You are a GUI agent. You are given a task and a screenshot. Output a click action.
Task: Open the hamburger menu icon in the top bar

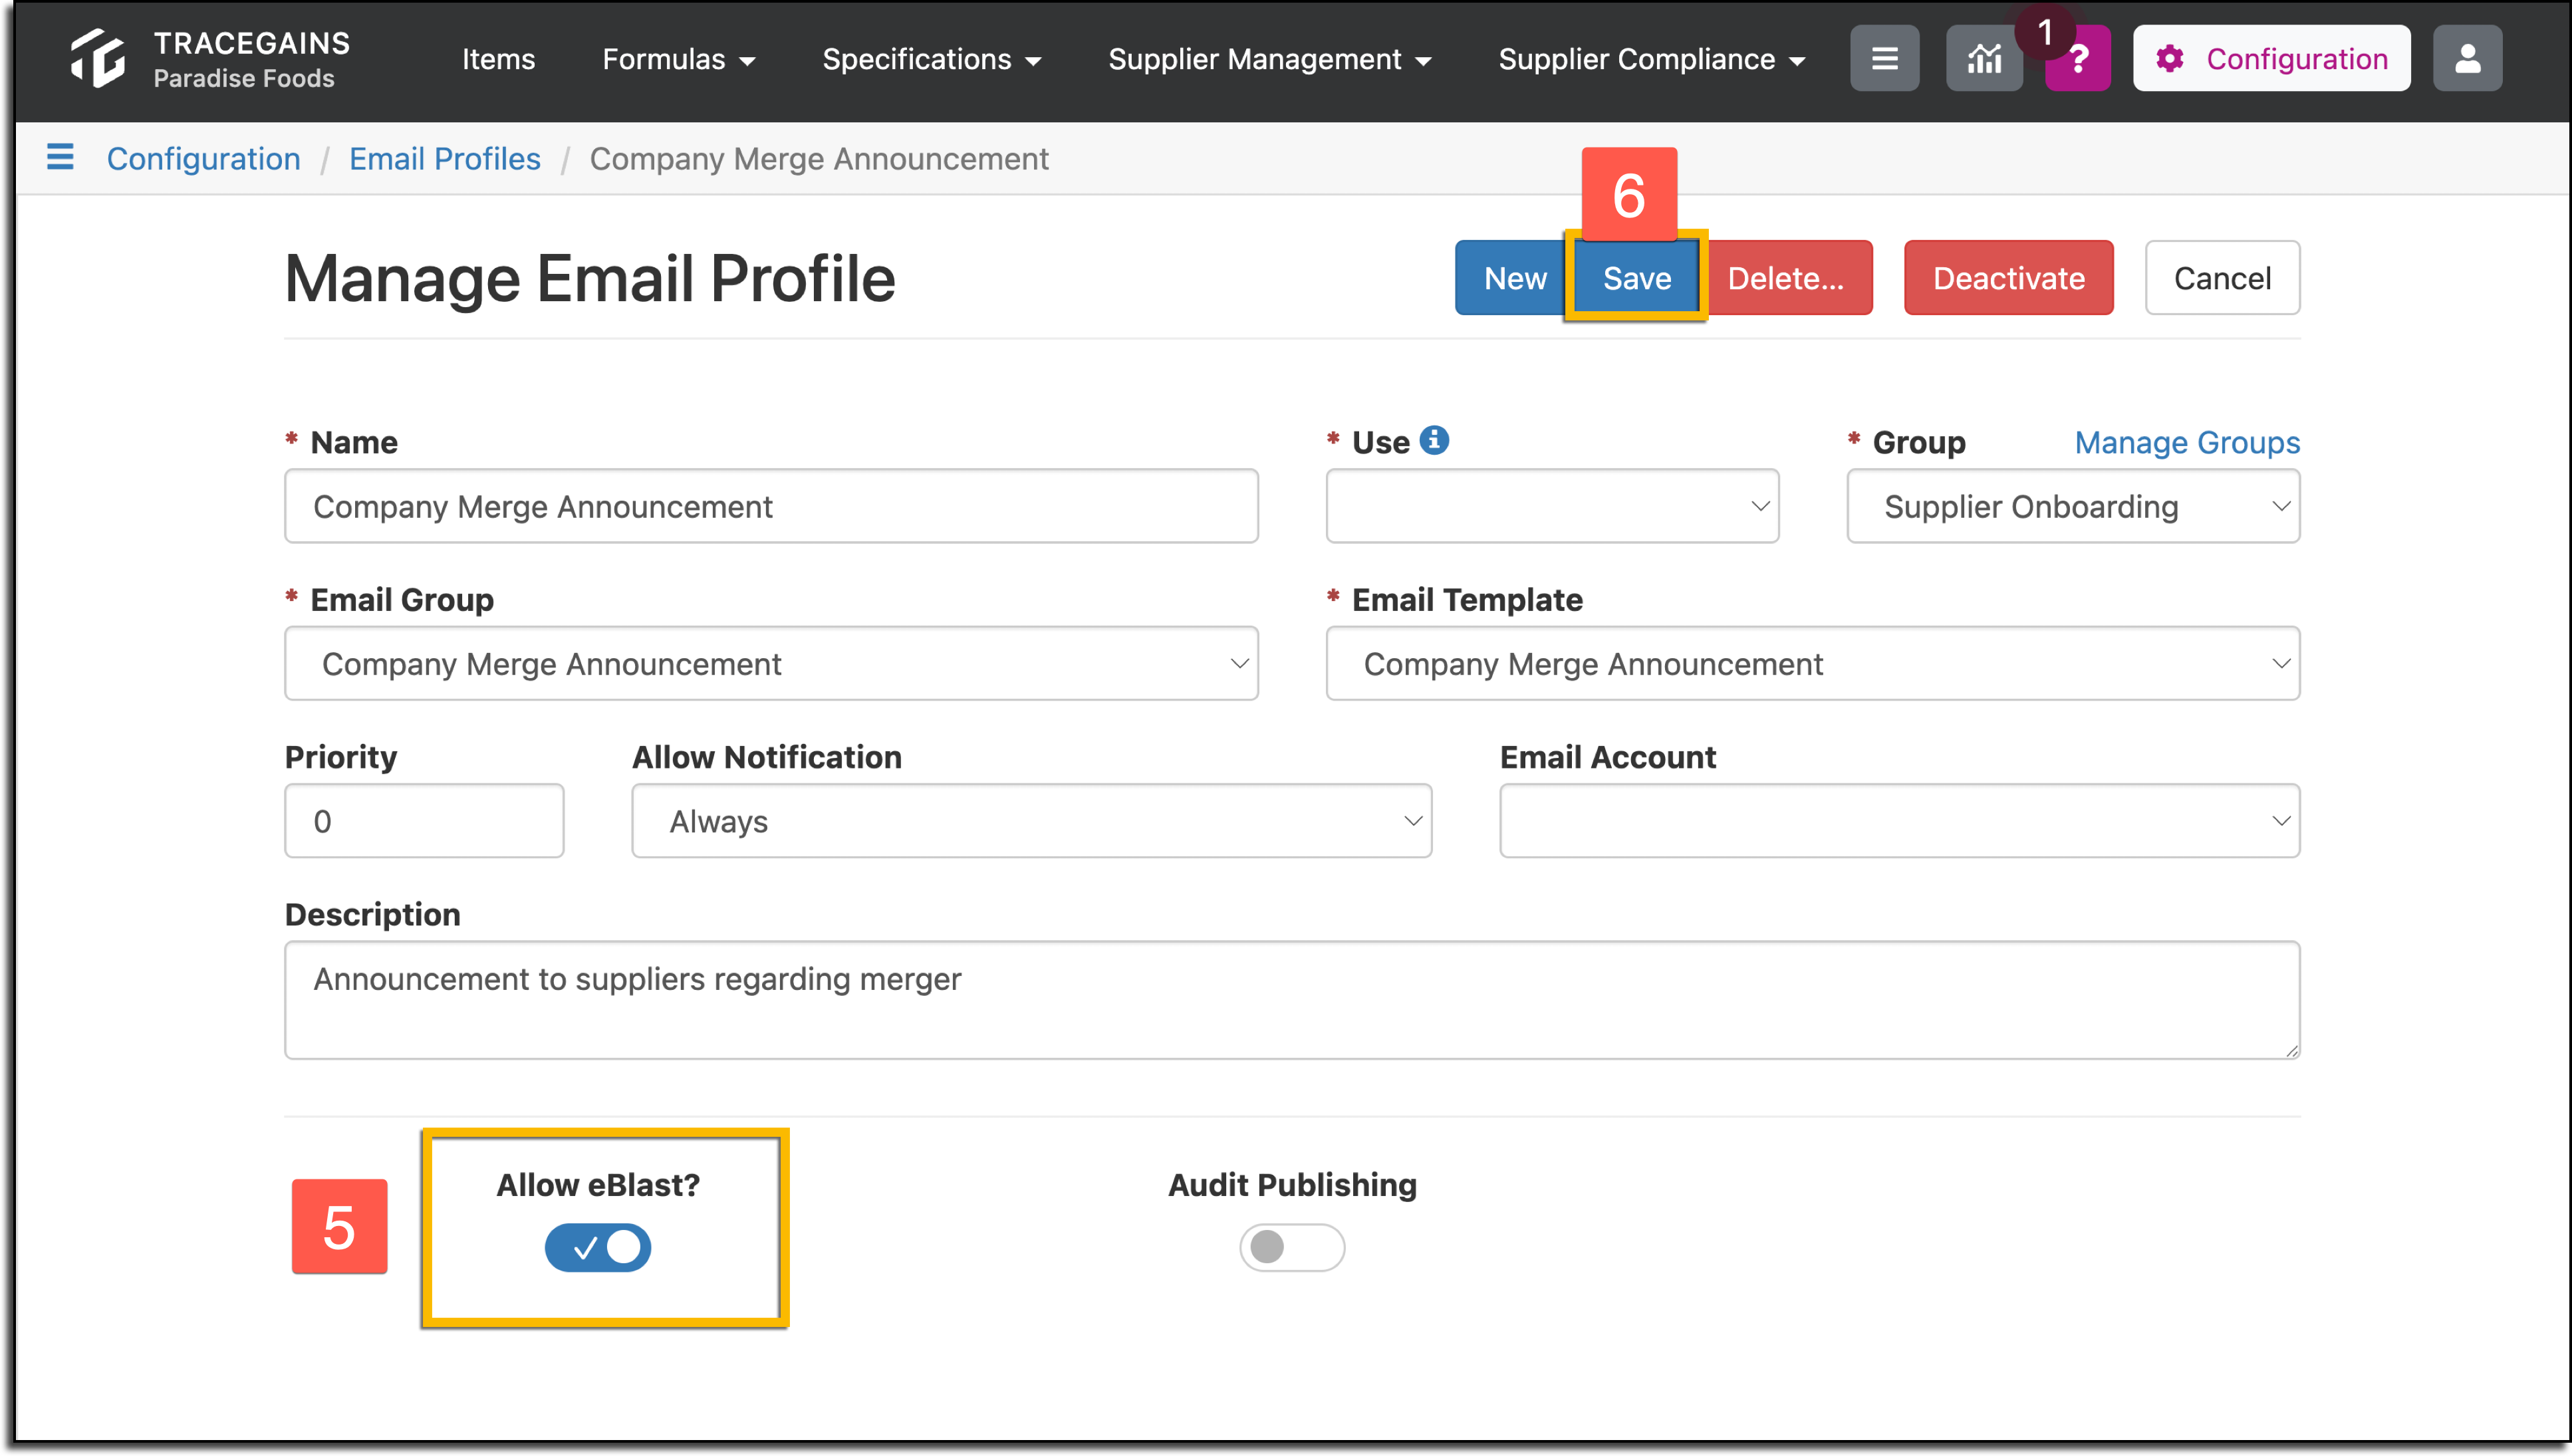(1884, 59)
